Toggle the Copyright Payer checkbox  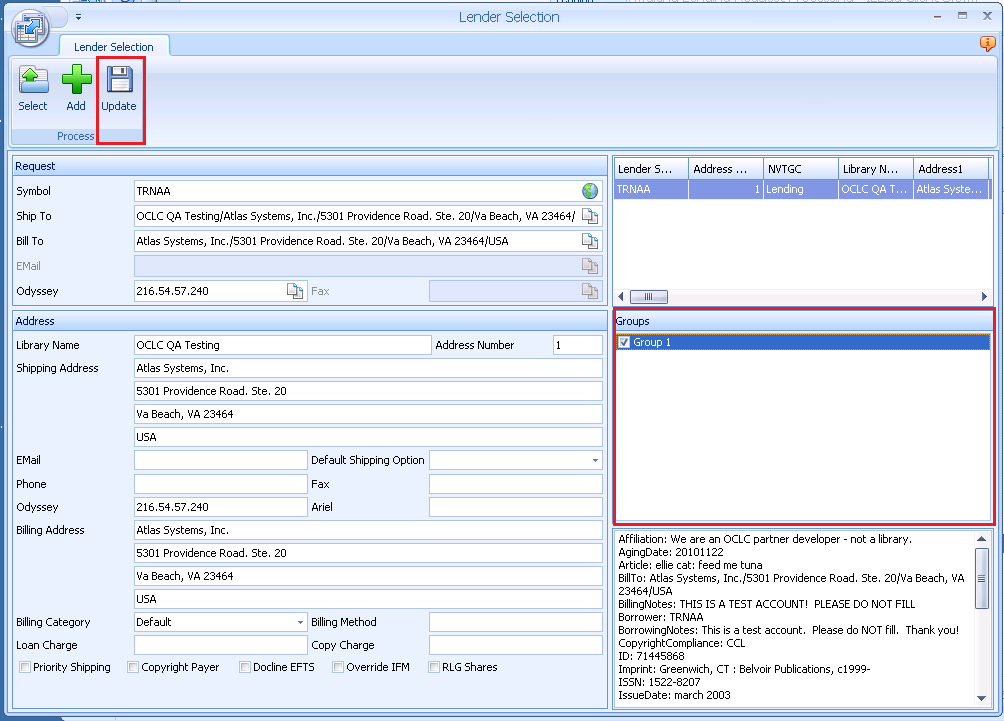click(133, 667)
